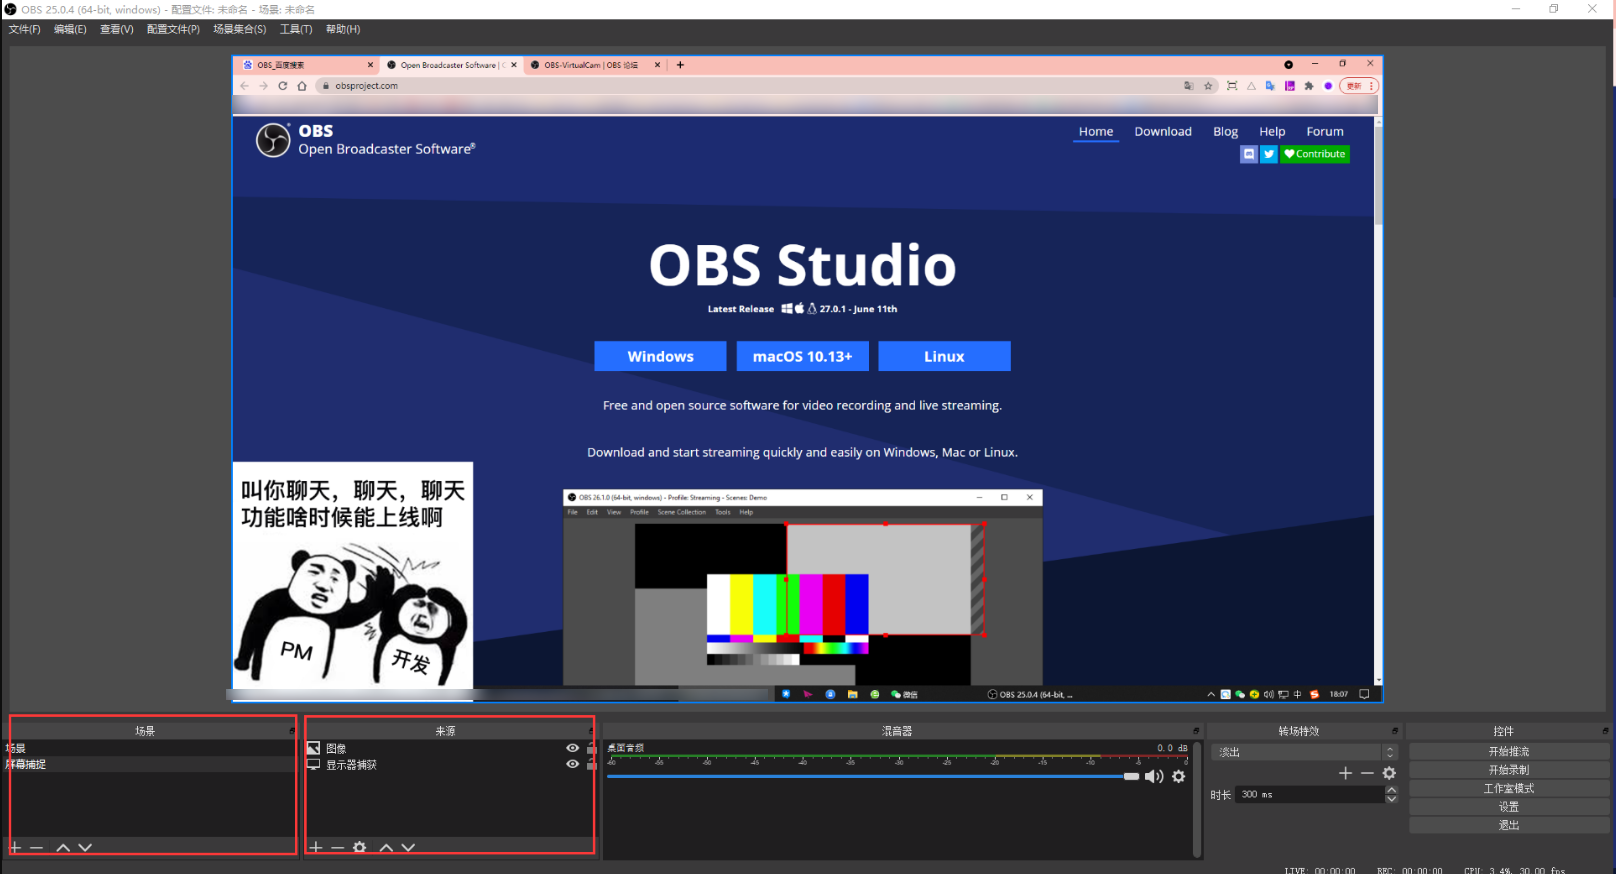This screenshot has width=1616, height=874.
Task: Decrease 时长 duration with down arrow
Action: coord(1391,799)
